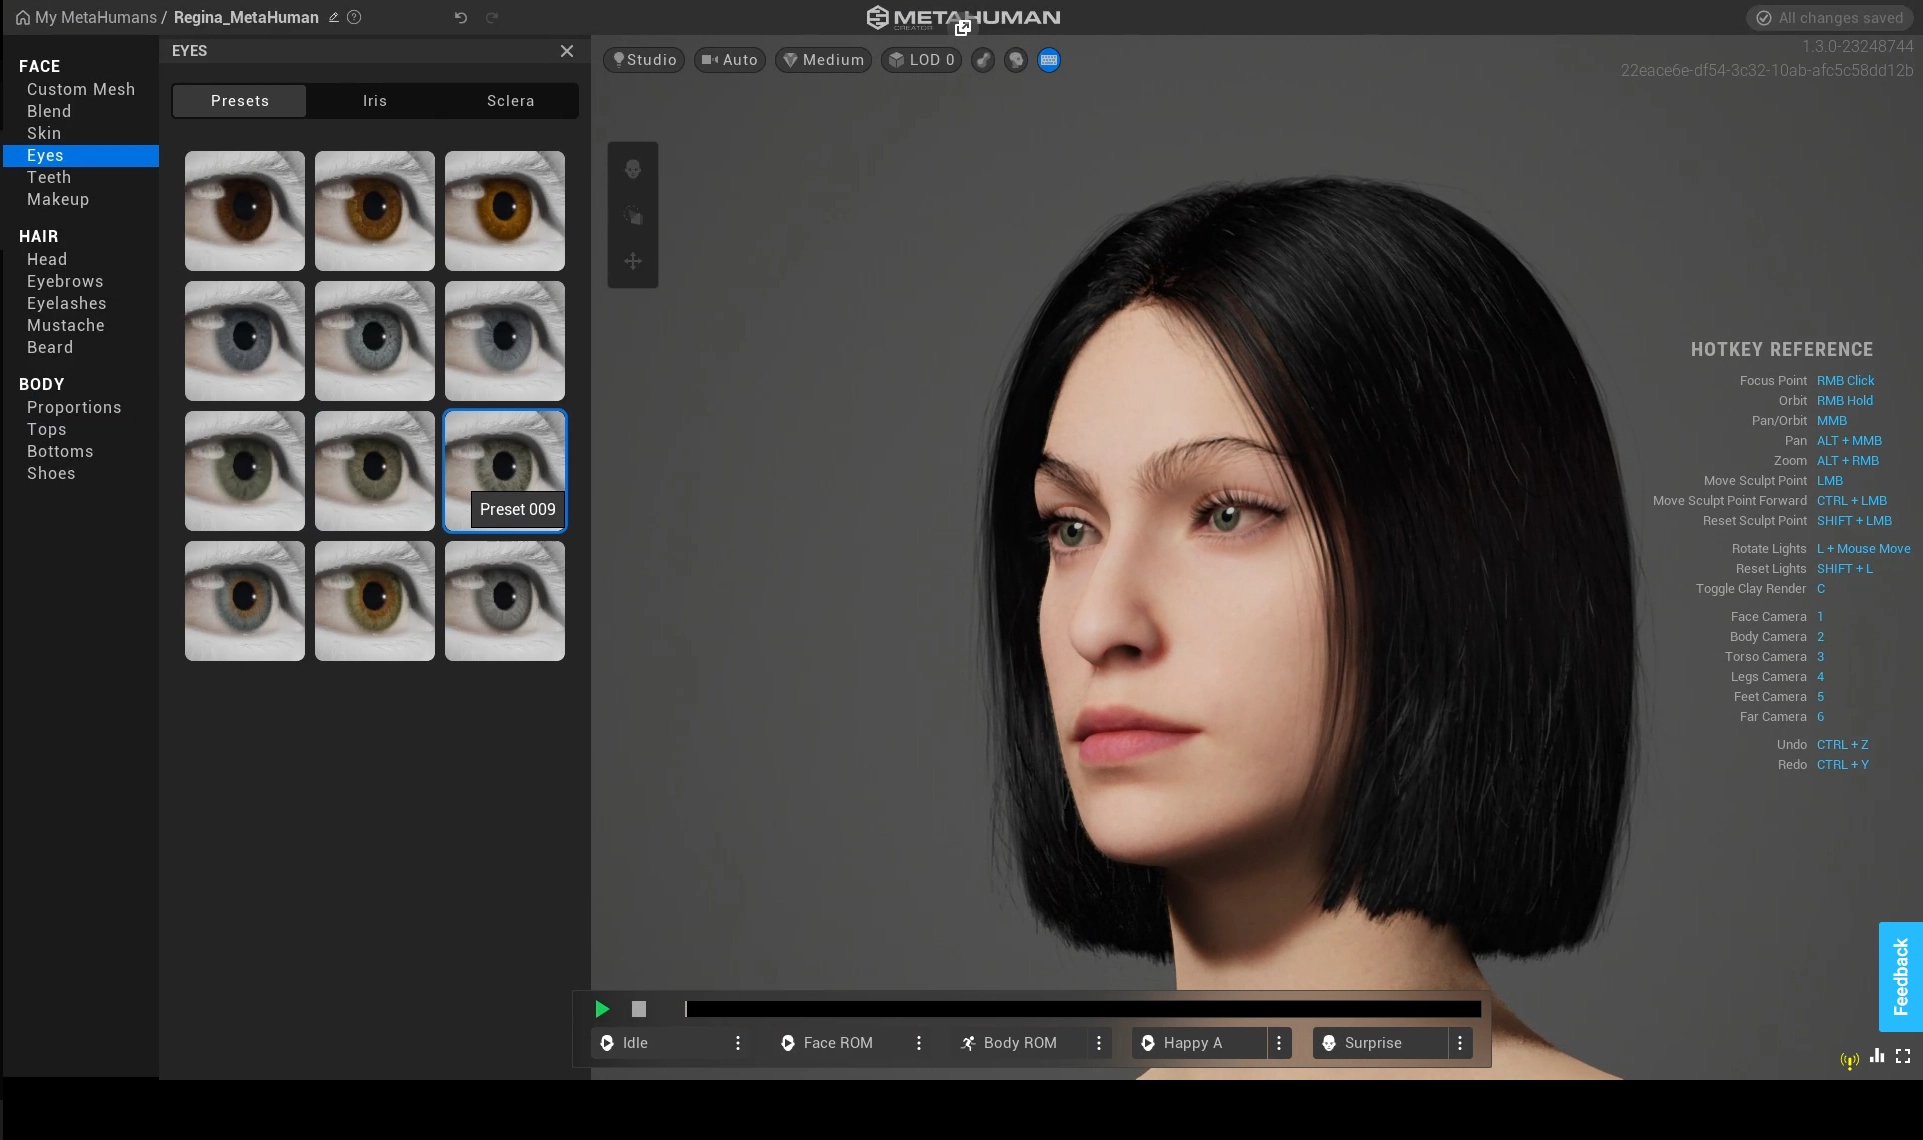The width and height of the screenshot is (1923, 1140).
Task: Open the Feedback panel
Action: point(1900,976)
